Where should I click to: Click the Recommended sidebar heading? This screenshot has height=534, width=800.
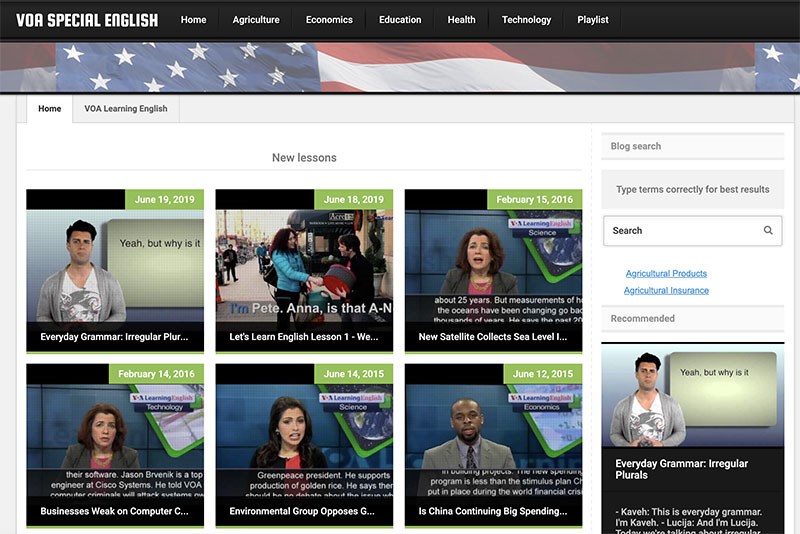click(642, 318)
